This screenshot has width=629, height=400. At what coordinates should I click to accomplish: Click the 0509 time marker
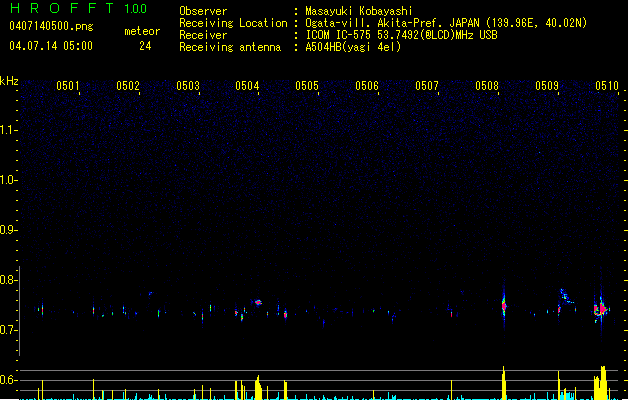(x=547, y=86)
